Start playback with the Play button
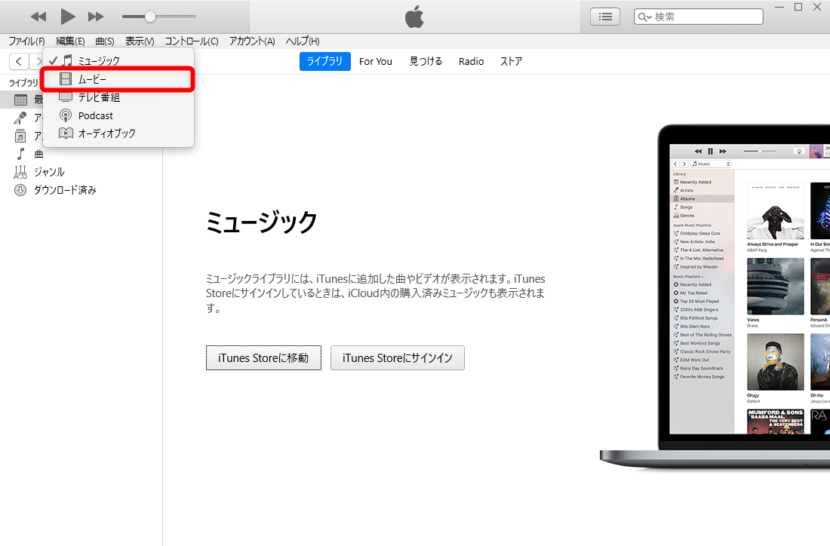Viewport: 830px width, 546px height. (x=68, y=16)
